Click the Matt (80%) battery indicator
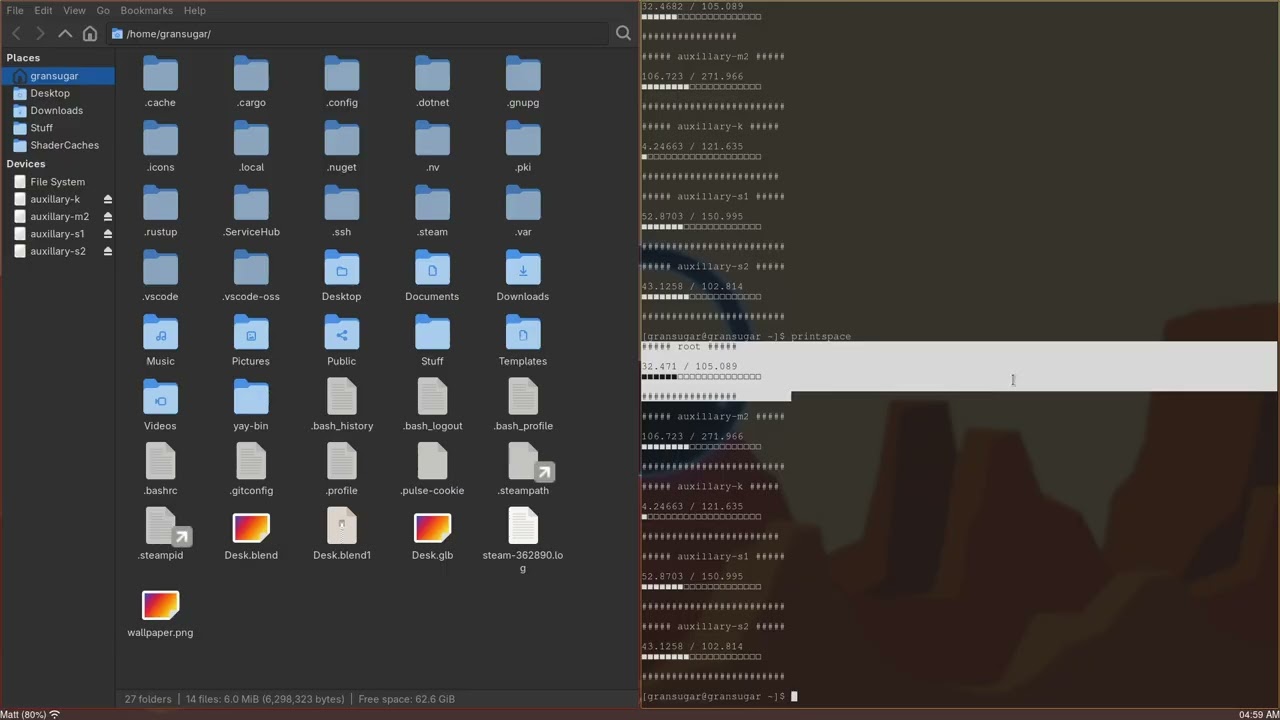1280x720 pixels. click(23, 714)
